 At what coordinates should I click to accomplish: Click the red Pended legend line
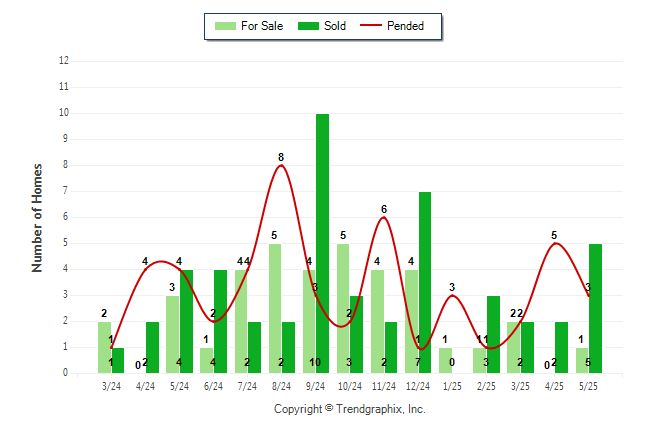pos(371,25)
